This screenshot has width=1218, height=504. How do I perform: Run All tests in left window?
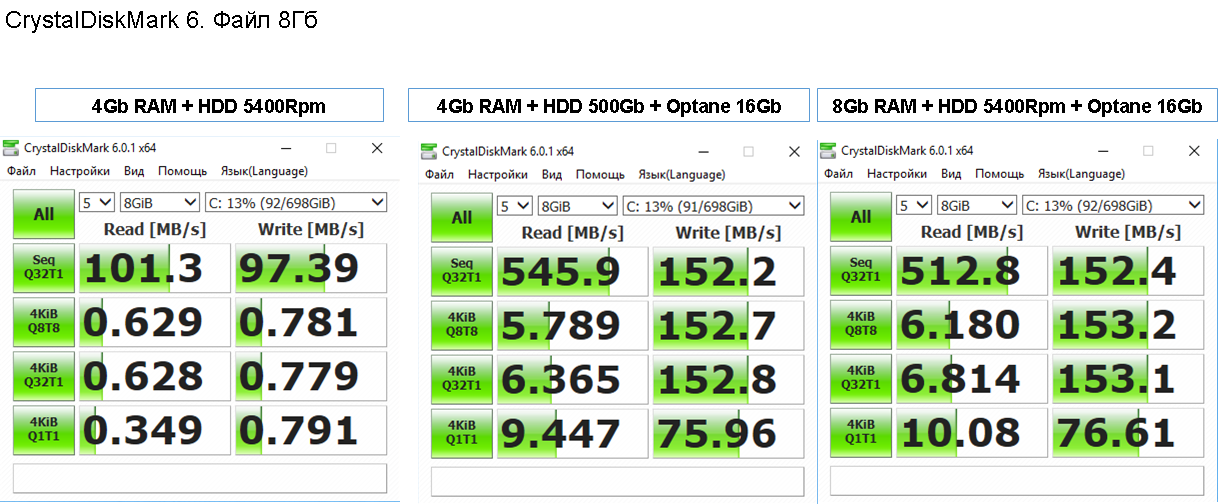click(44, 214)
